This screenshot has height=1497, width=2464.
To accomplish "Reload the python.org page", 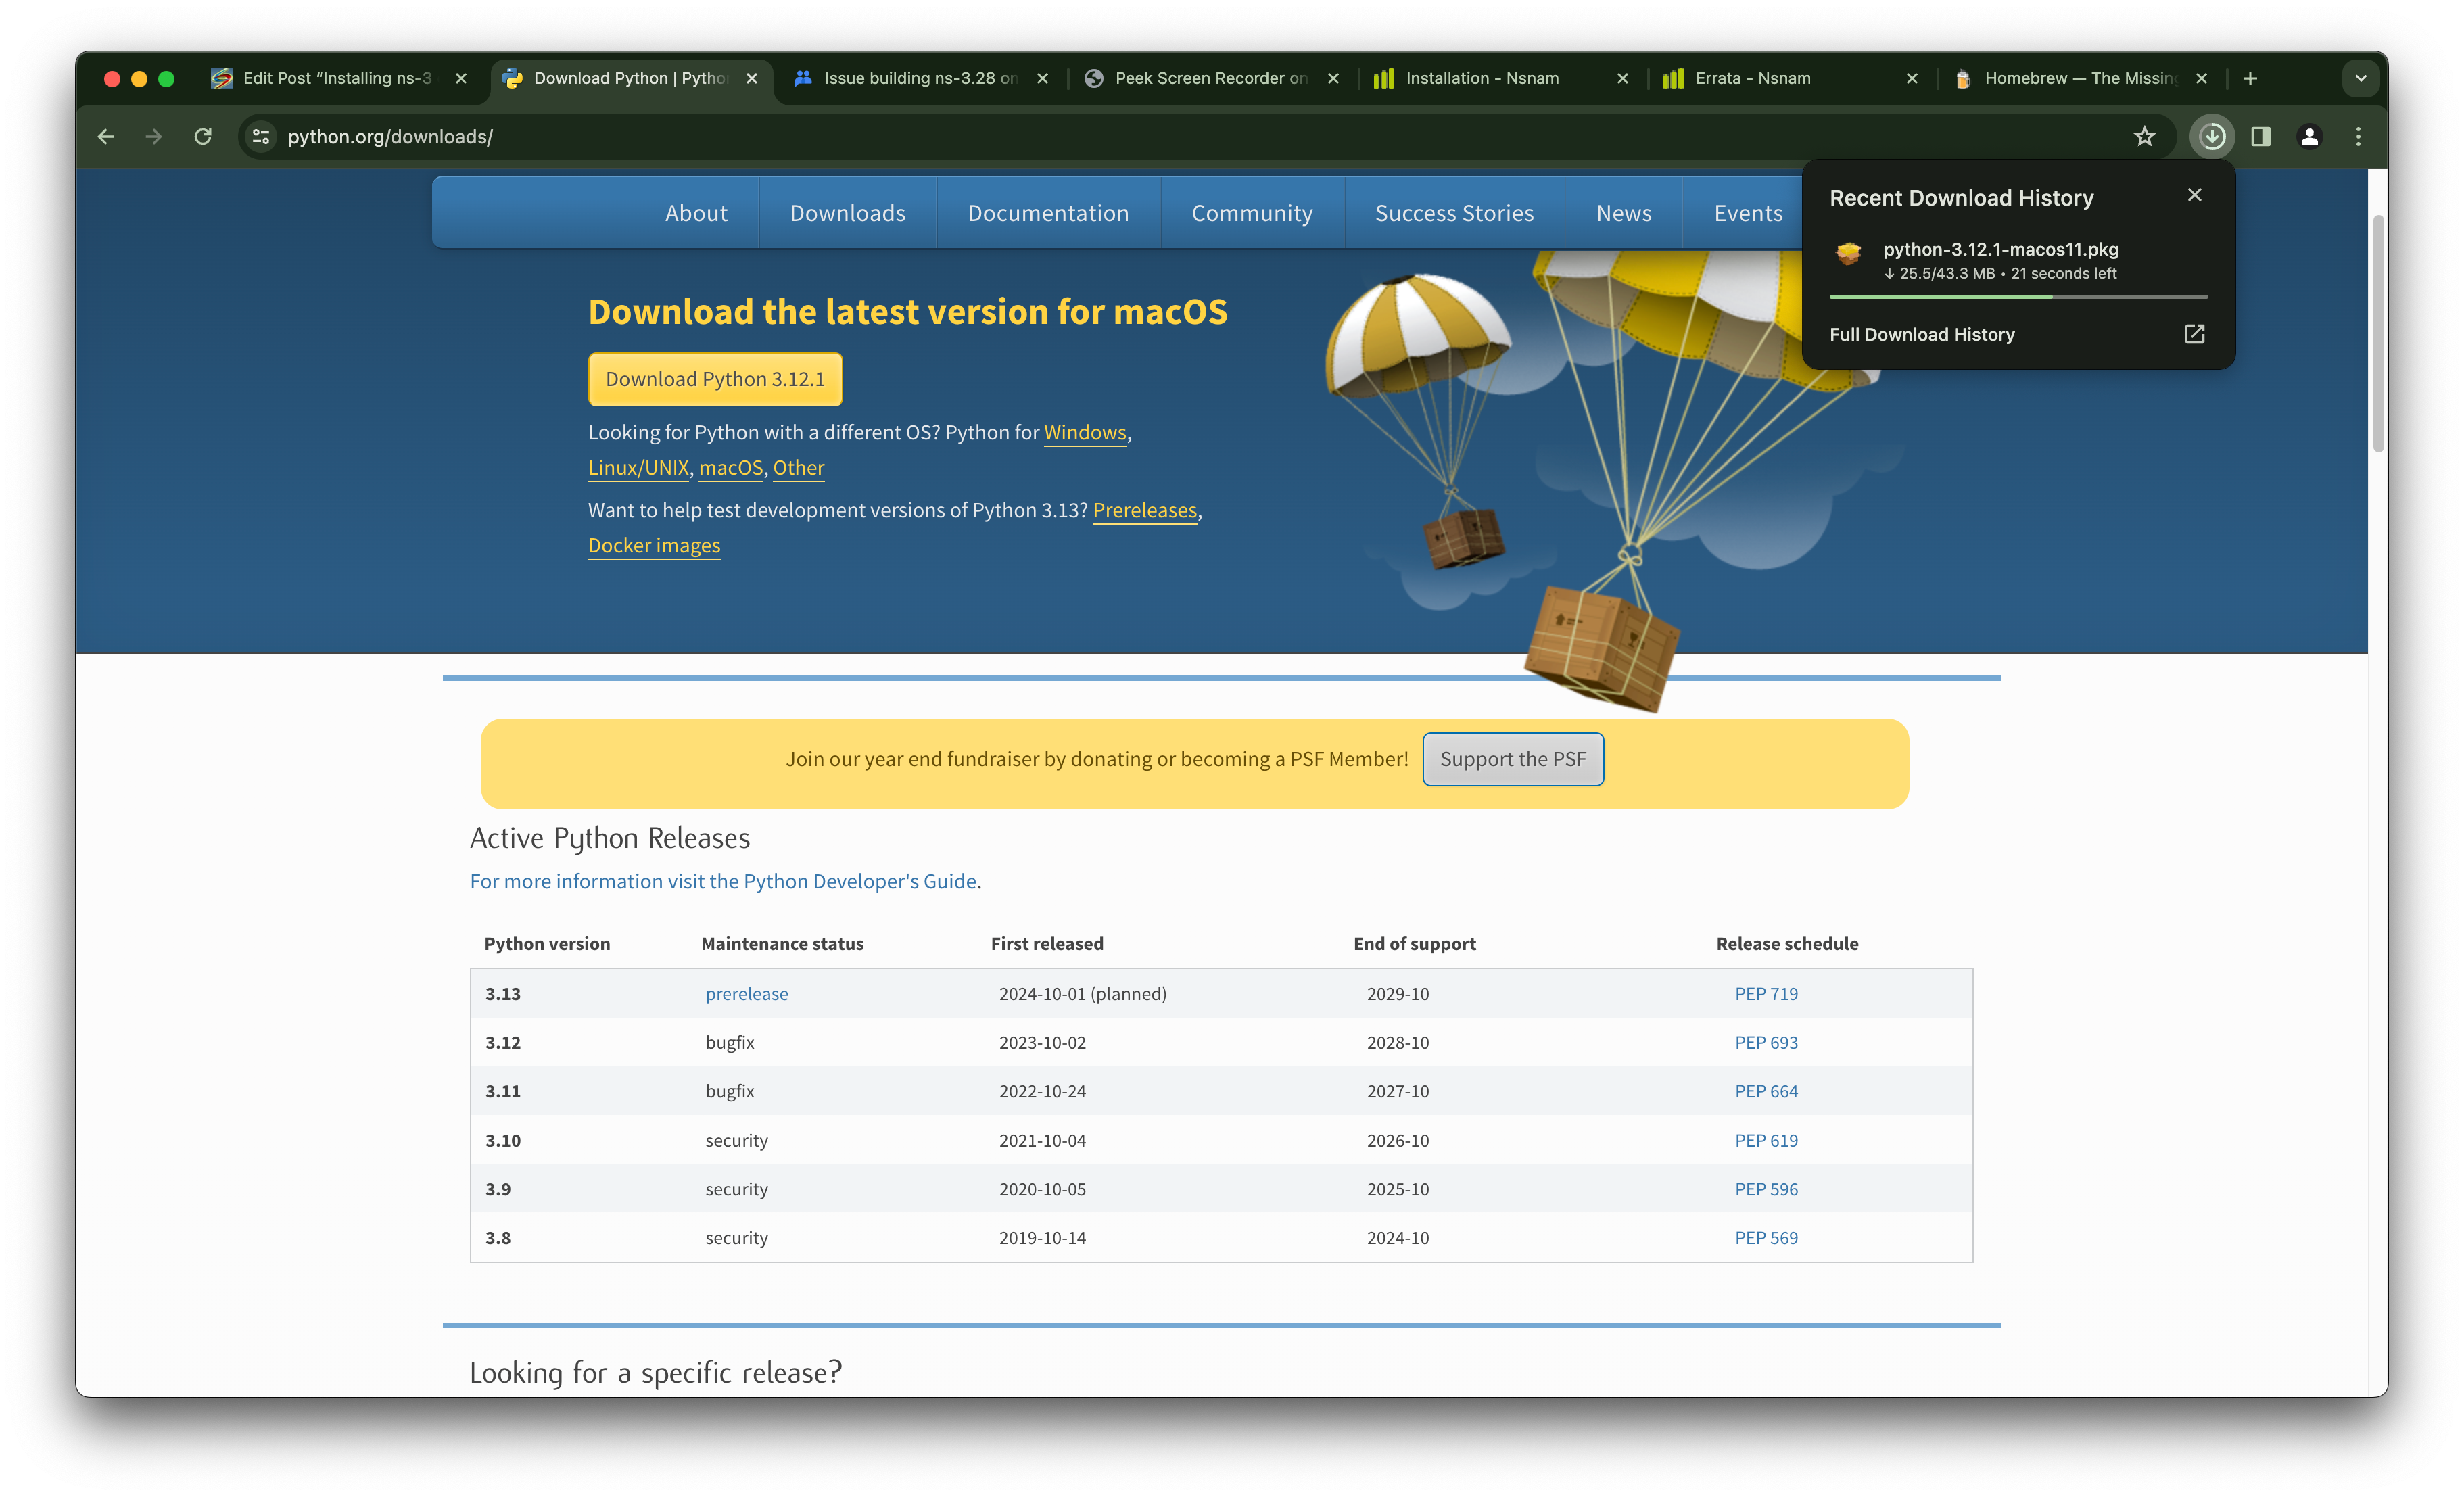I will coord(203,136).
